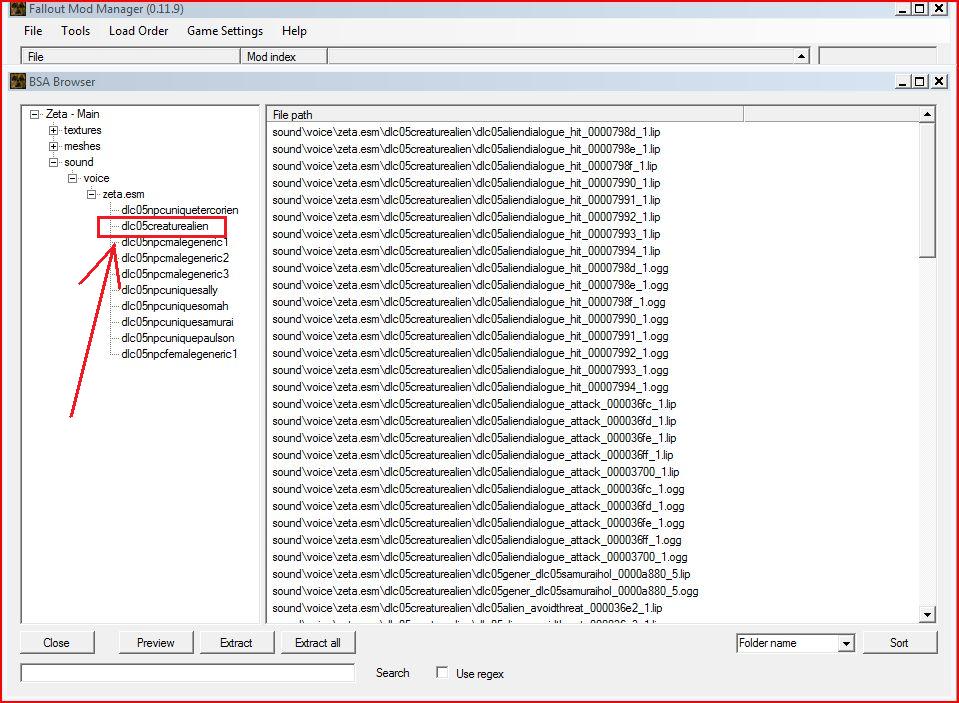Select the meshes tree item

click(x=82, y=146)
